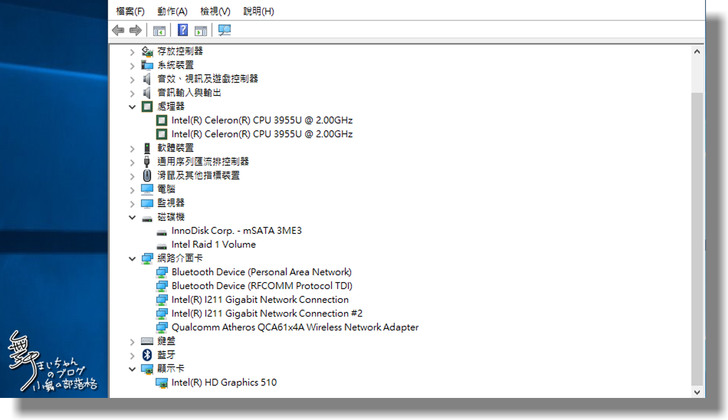Click the mouse icon beside 滑鼠及其他指標裝置

(x=147, y=175)
